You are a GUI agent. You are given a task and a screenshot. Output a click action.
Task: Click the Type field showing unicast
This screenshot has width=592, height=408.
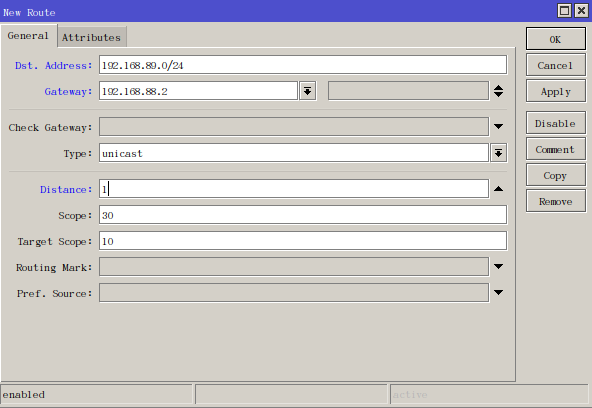tap(294, 153)
